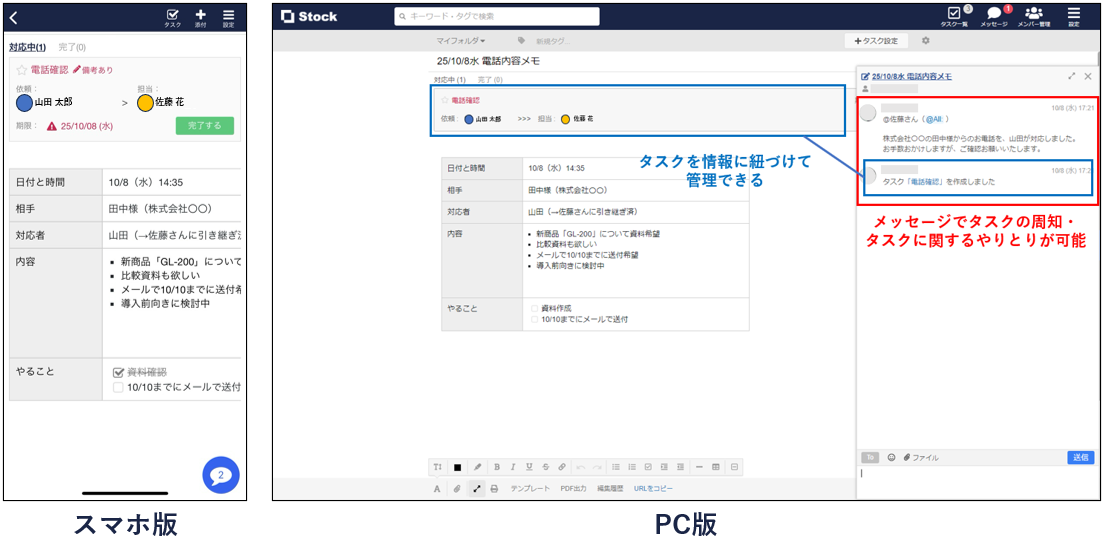Switch to 完了(0) tab on smartphone
This screenshot has height=555, width=1106.
tap(72, 47)
